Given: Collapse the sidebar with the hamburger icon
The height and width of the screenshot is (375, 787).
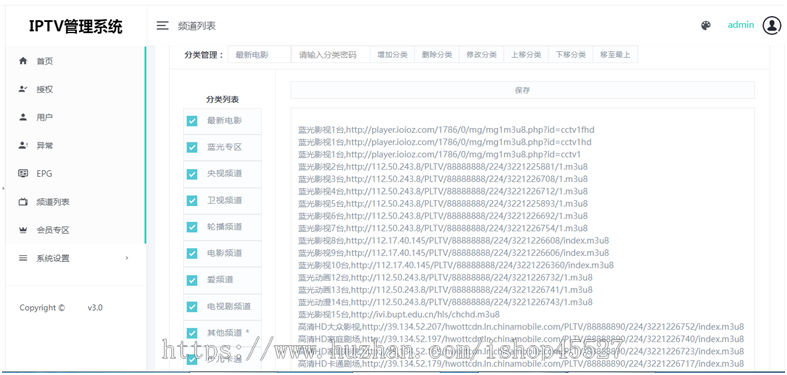Looking at the screenshot, I should pos(162,26).
